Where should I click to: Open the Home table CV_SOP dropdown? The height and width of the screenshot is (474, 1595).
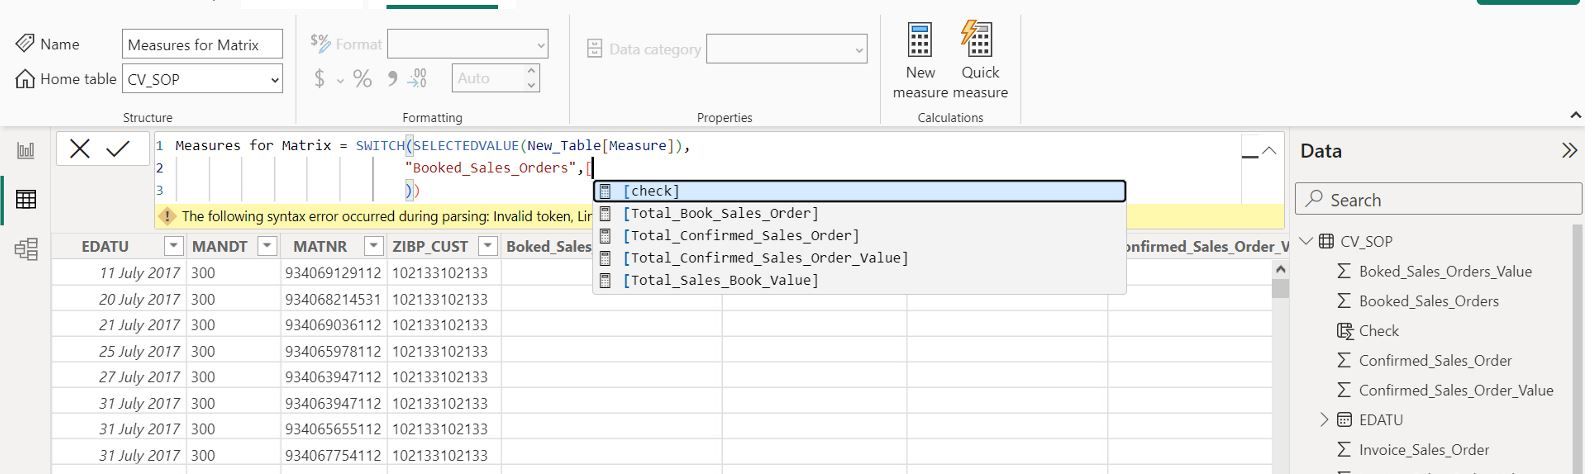[275, 79]
